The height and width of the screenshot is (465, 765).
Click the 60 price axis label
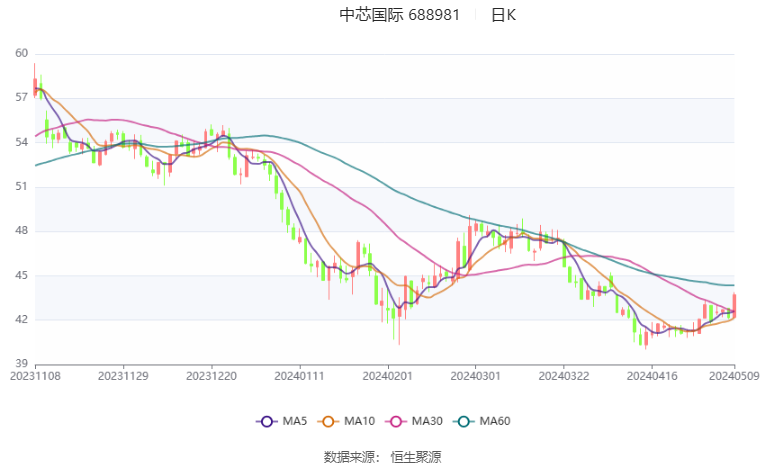point(21,53)
